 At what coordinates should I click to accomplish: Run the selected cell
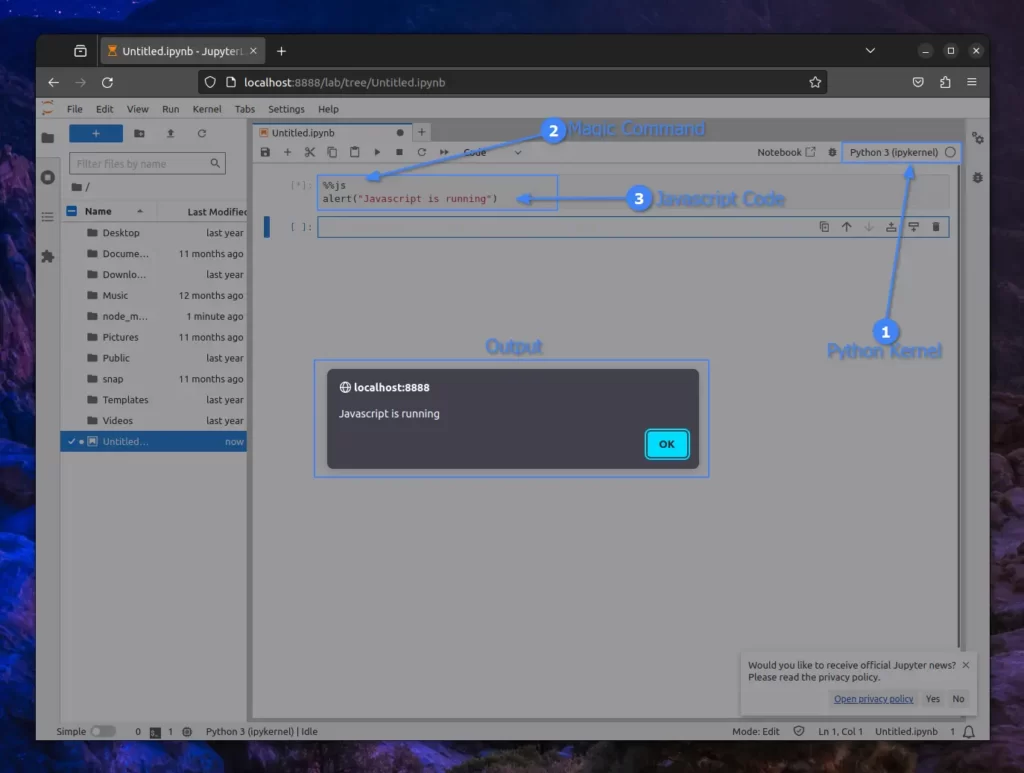[377, 152]
